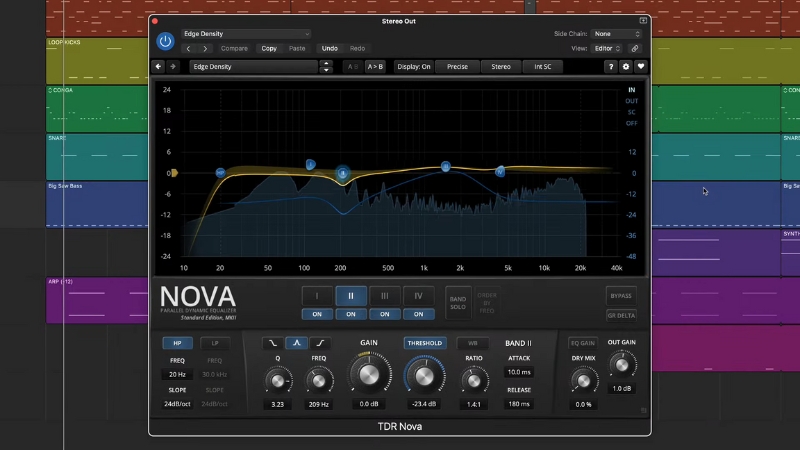Image resolution: width=800 pixels, height=450 pixels.
Task: Click the Copy button
Action: tap(269, 48)
